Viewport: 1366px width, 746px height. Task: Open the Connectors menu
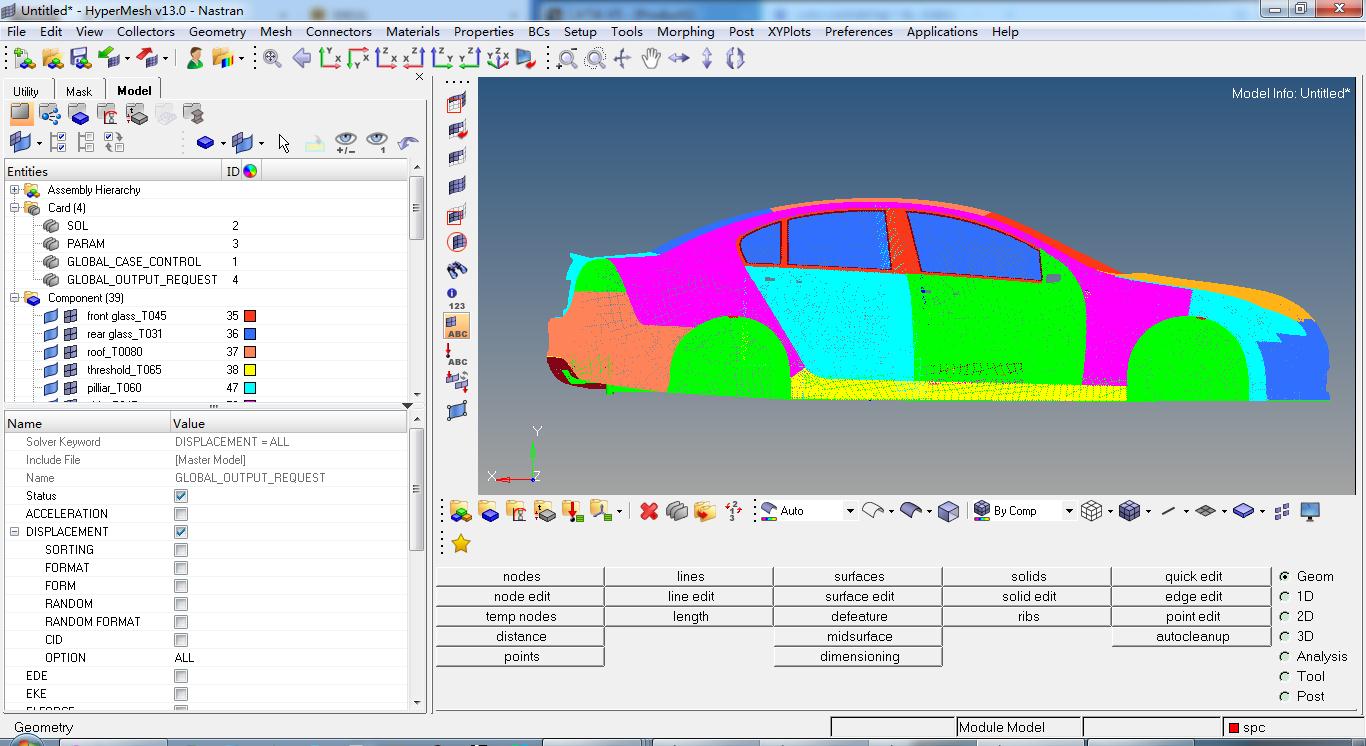338,31
